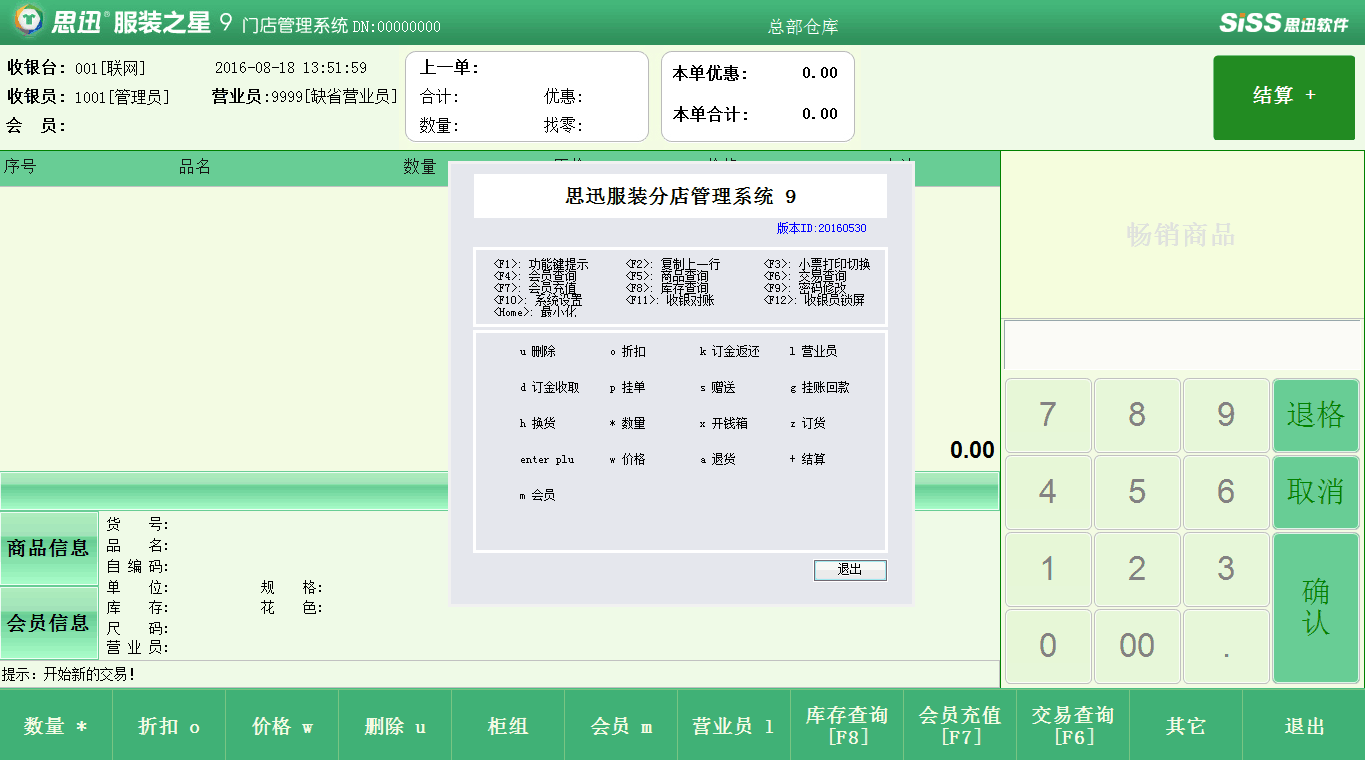Click the <F2> 复制上一行 hint text
Viewport: 1365px width, 760px height.
click(x=673, y=265)
